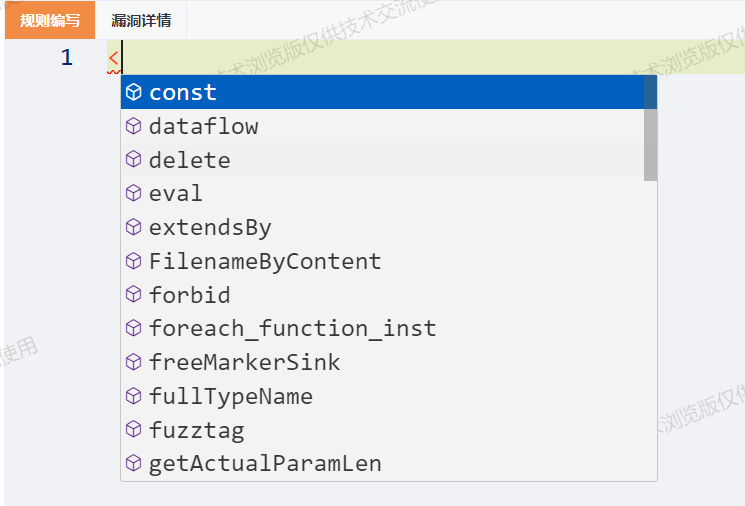Viewport: 745px width, 506px height.
Task: Click the cube icon next to forbid
Action: tap(134, 295)
